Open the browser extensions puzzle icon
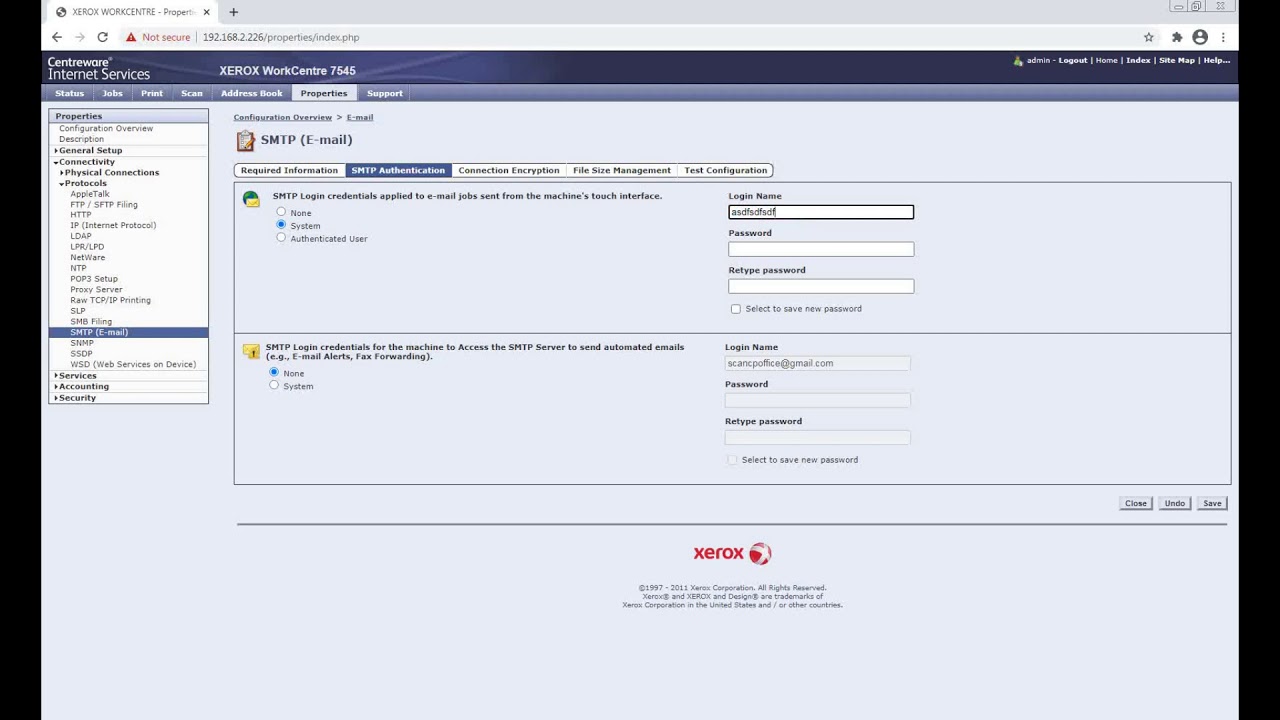The image size is (1280, 720). [1177, 37]
